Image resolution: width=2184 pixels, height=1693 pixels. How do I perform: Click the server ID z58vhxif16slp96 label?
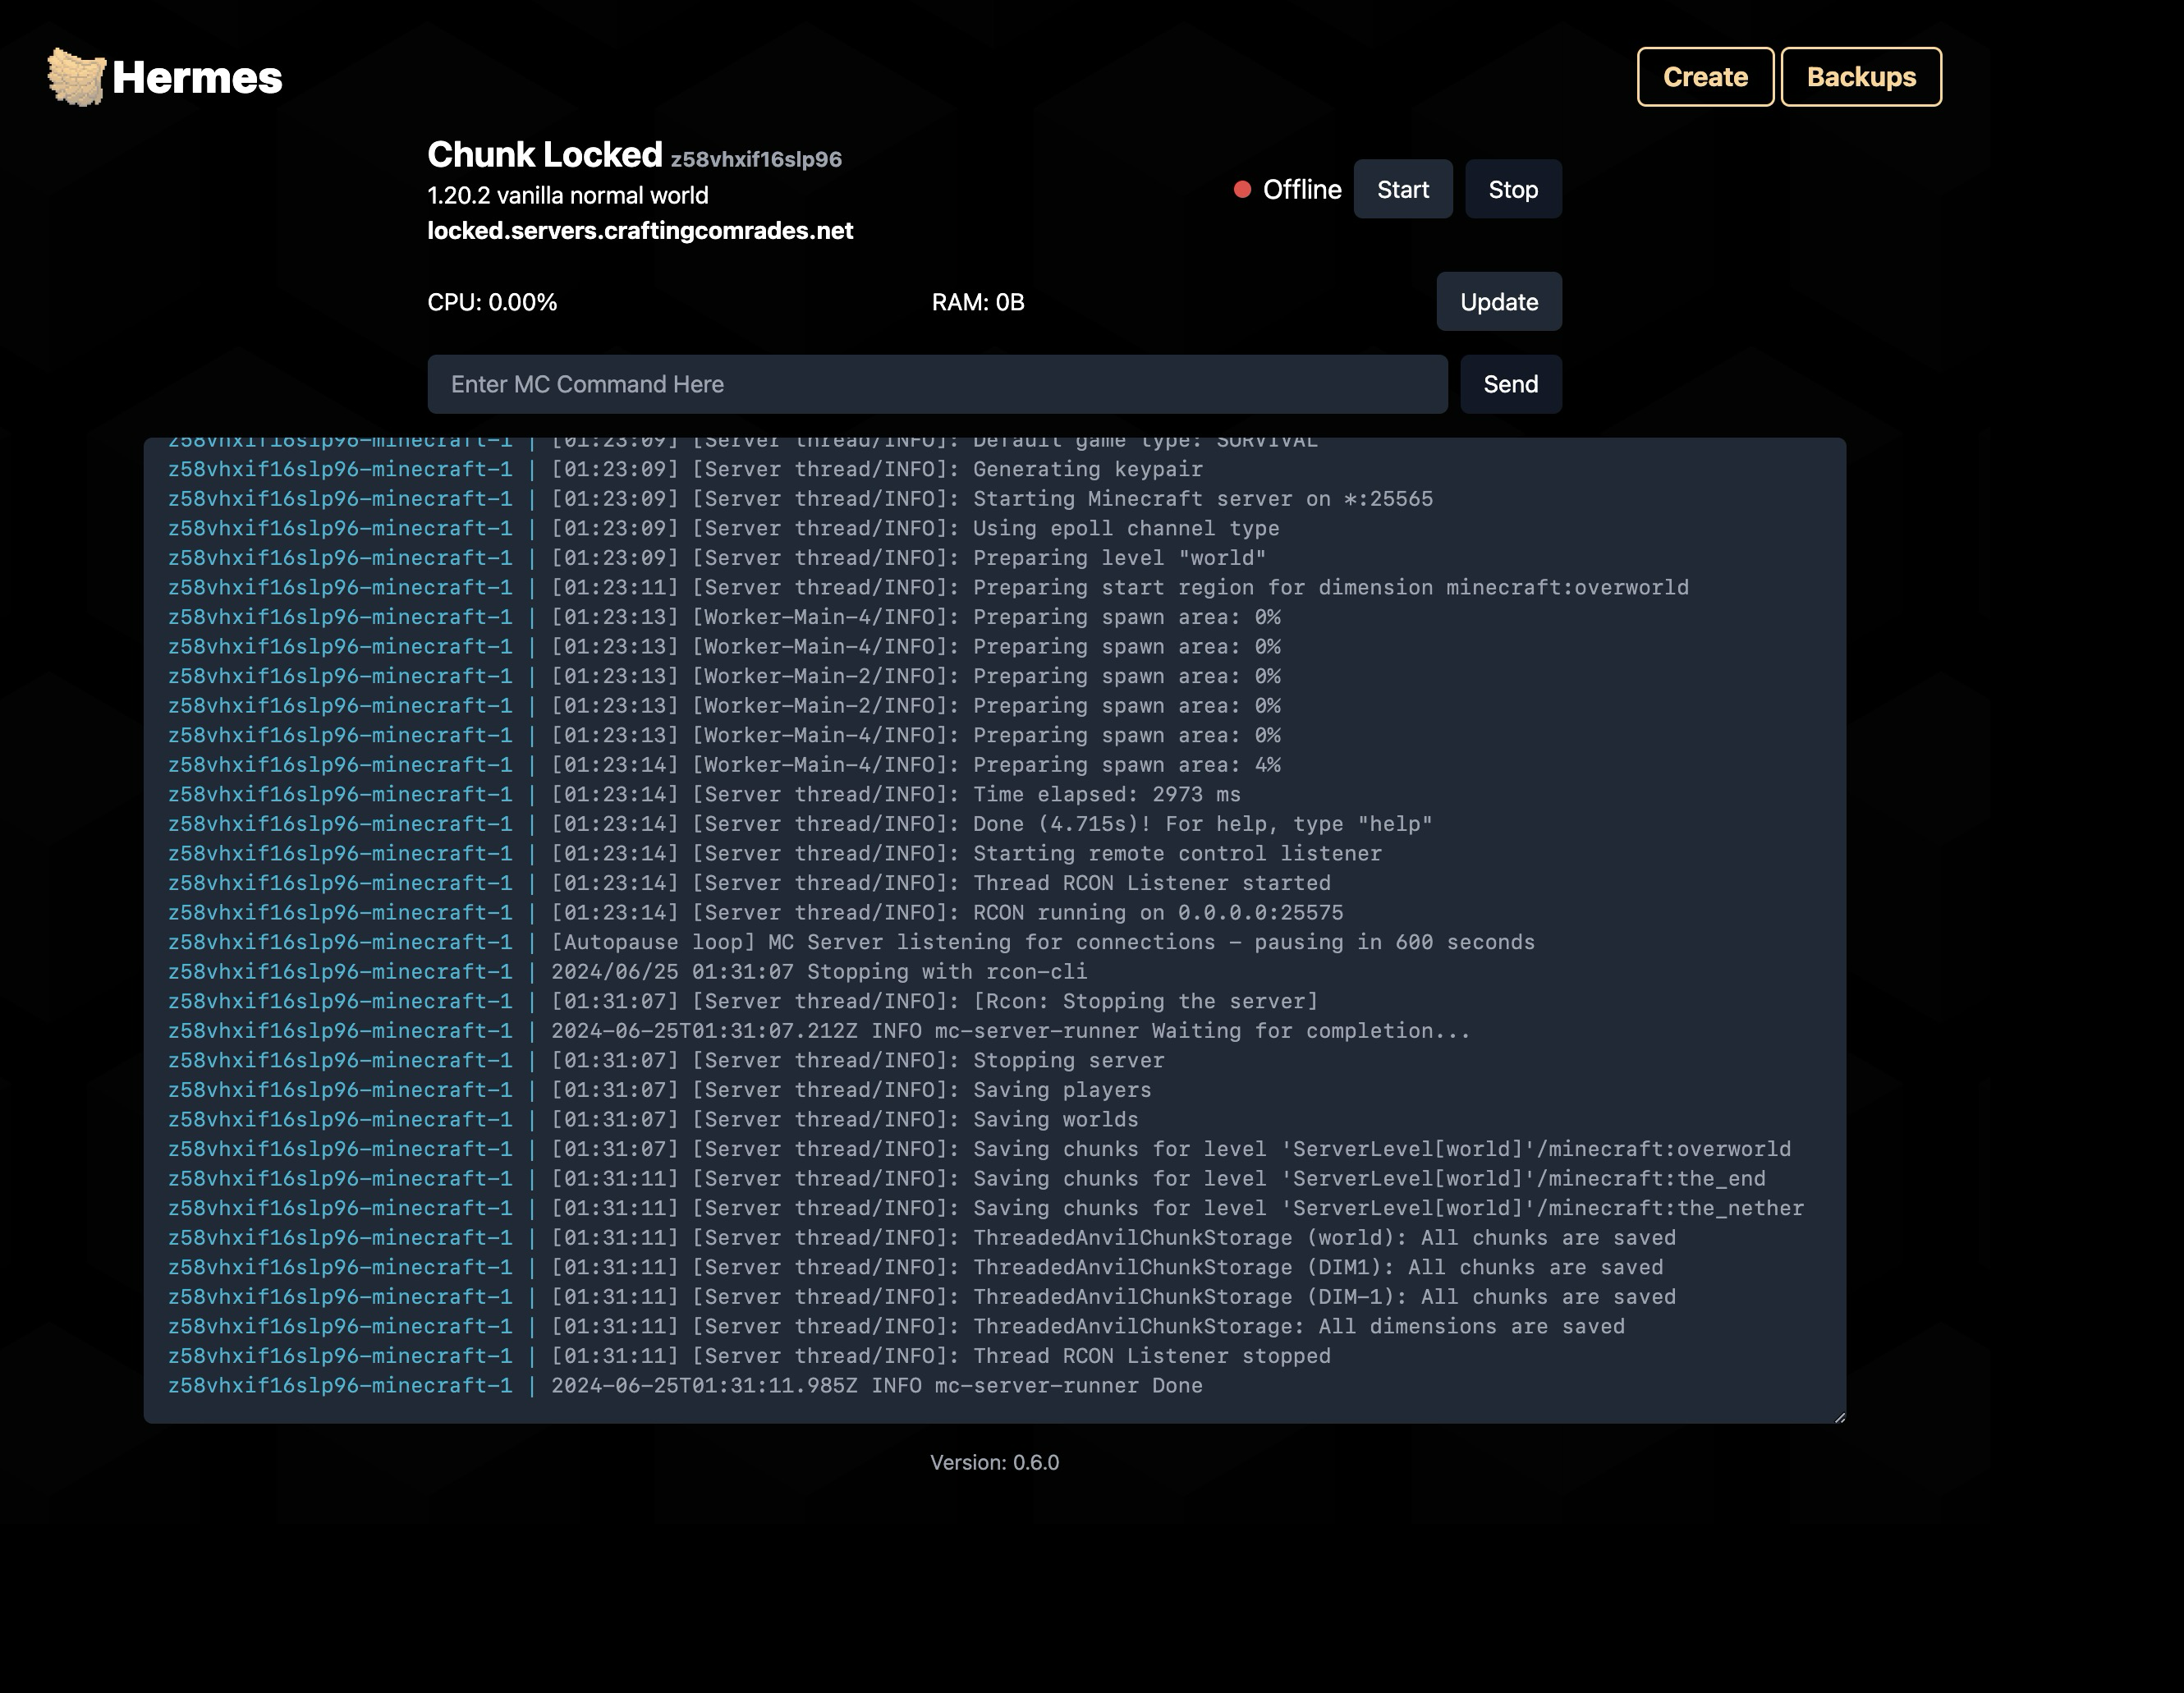757,158
